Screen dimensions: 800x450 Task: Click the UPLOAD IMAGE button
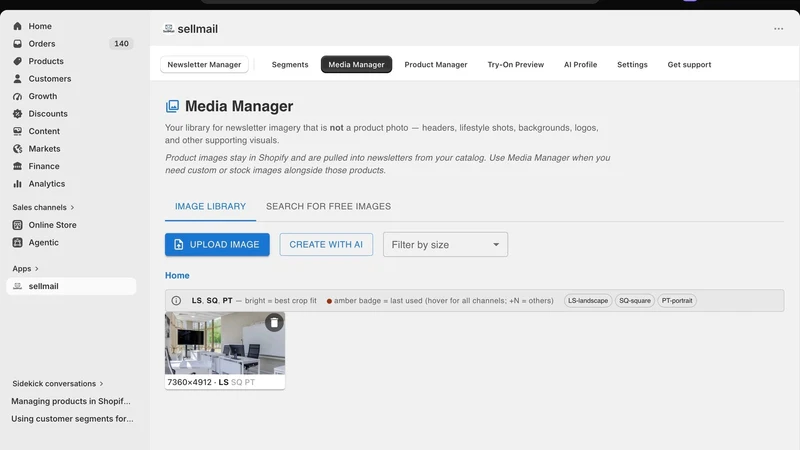pyautogui.click(x=217, y=244)
